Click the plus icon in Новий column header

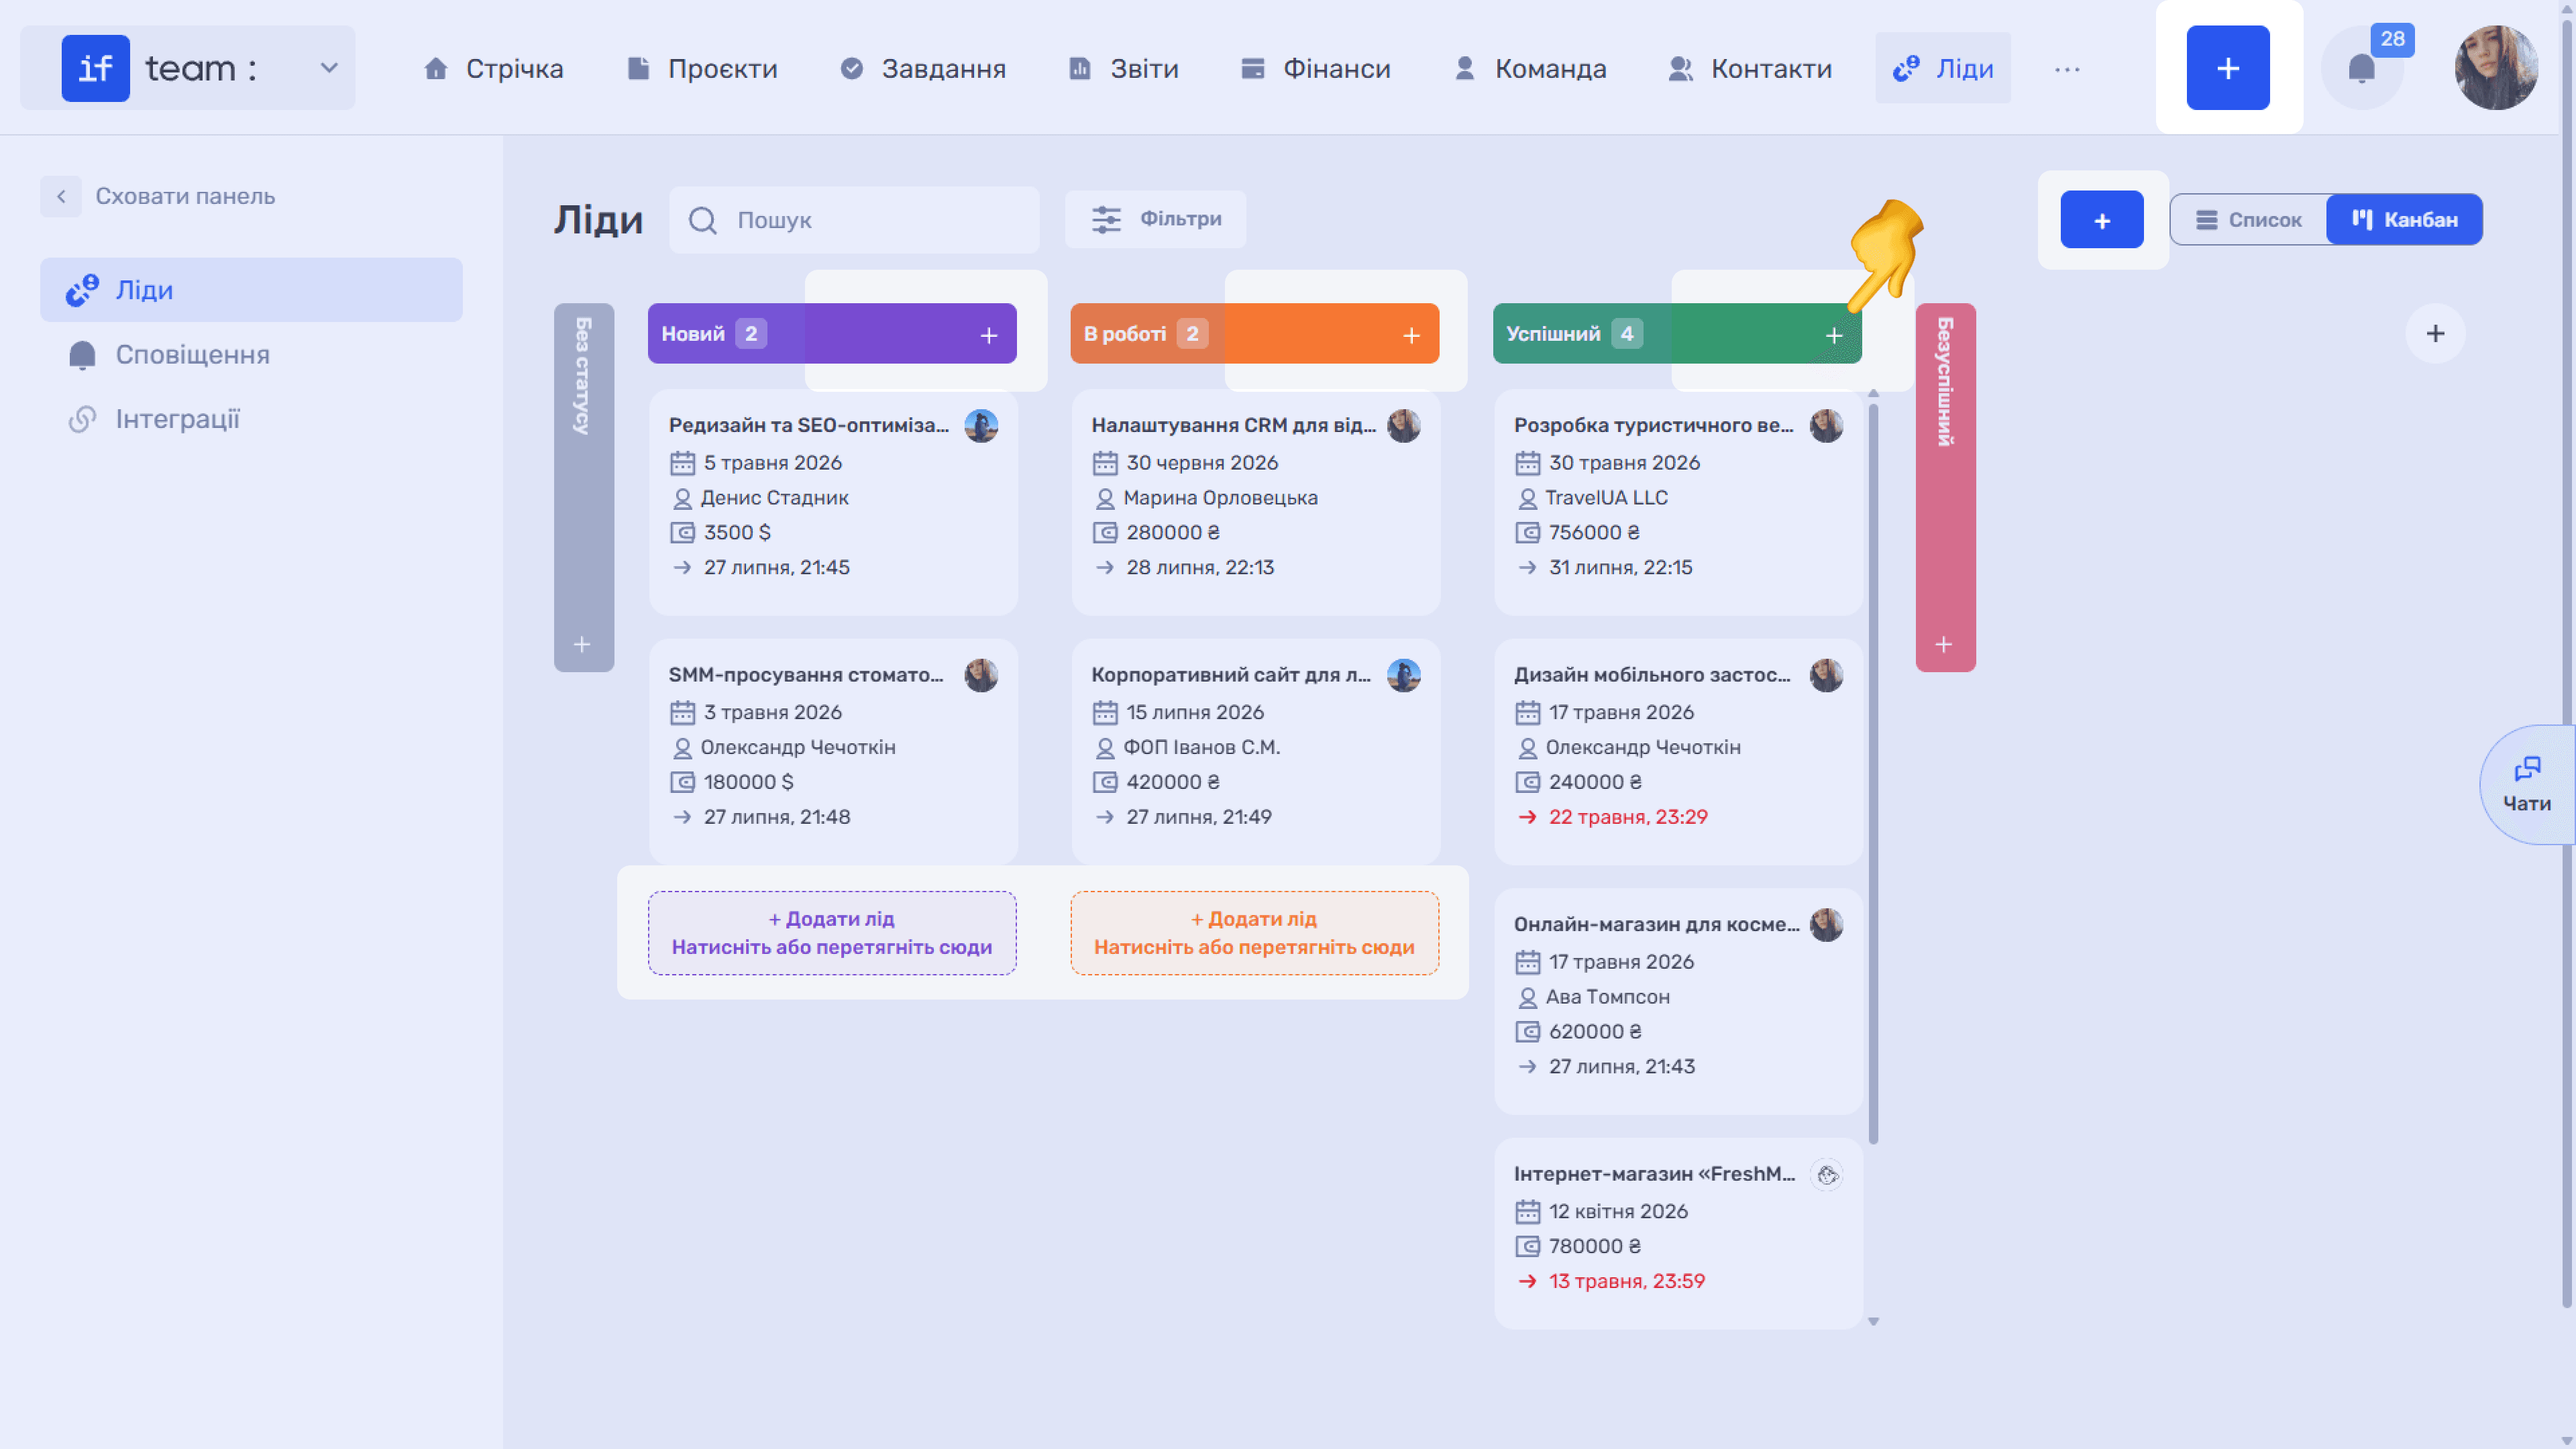(x=988, y=335)
